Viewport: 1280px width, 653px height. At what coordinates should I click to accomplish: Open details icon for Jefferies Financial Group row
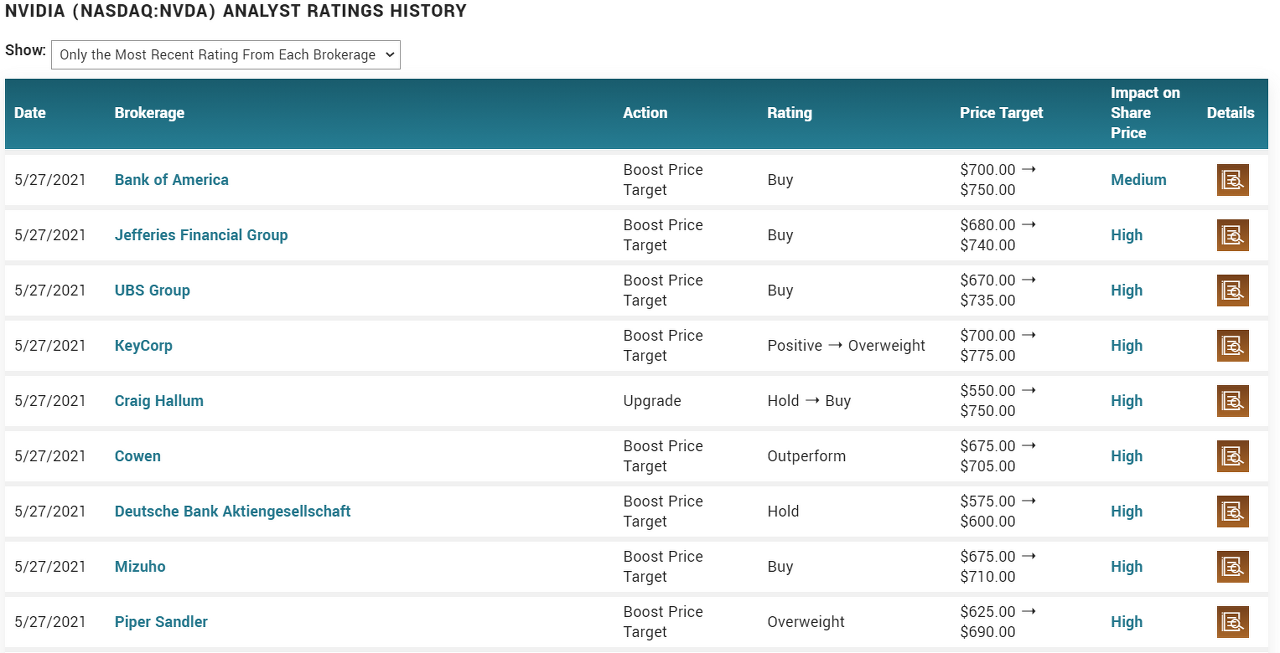click(x=1233, y=235)
